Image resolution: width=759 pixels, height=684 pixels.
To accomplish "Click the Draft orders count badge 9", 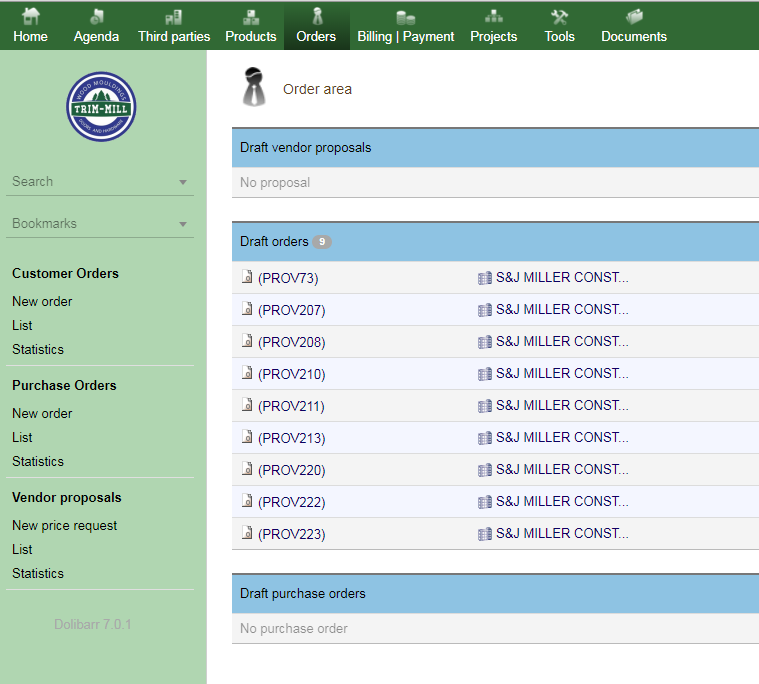I will [322, 242].
